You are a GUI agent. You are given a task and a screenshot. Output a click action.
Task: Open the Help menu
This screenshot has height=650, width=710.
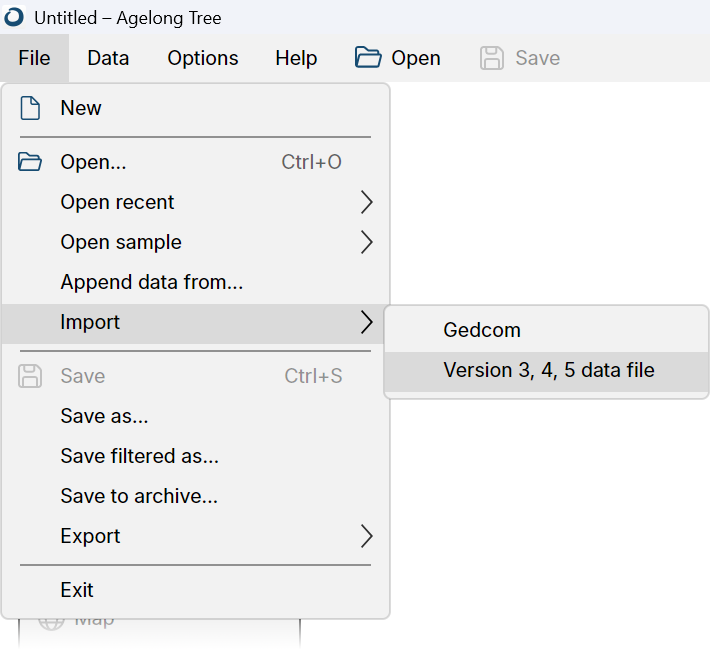point(296,58)
